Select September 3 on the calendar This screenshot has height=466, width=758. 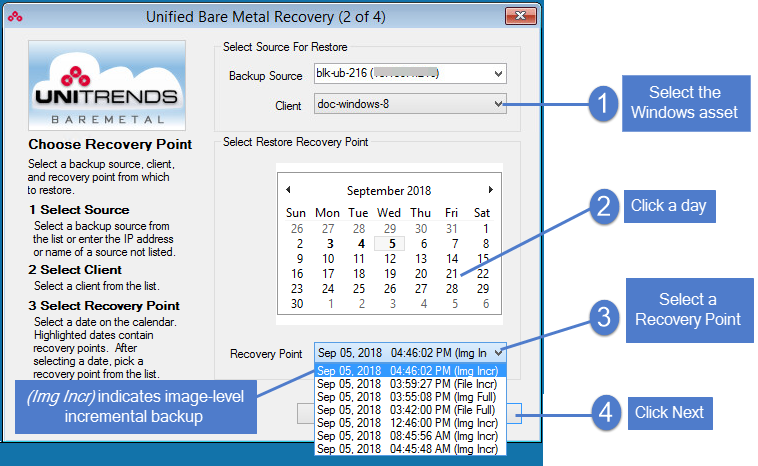pos(329,244)
